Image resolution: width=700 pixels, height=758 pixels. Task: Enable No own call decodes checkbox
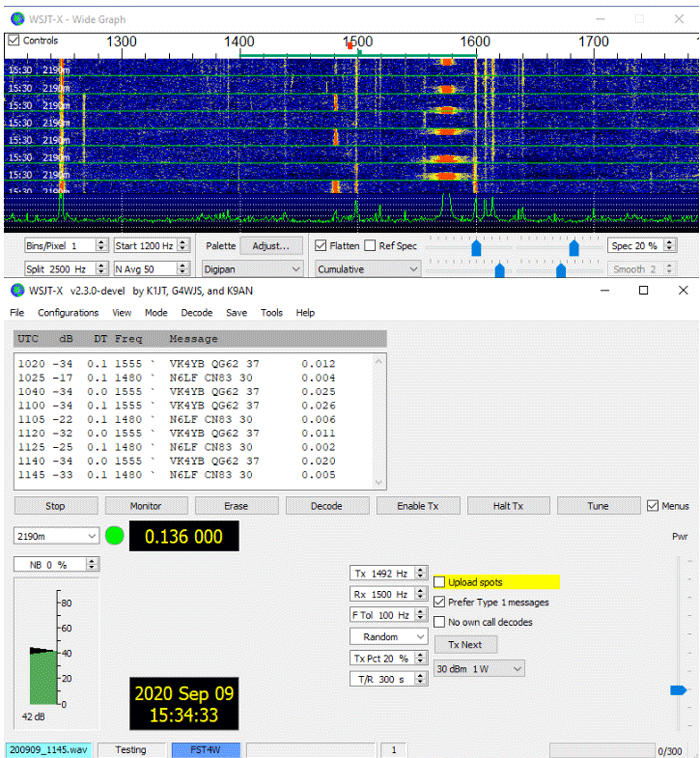coord(439,622)
